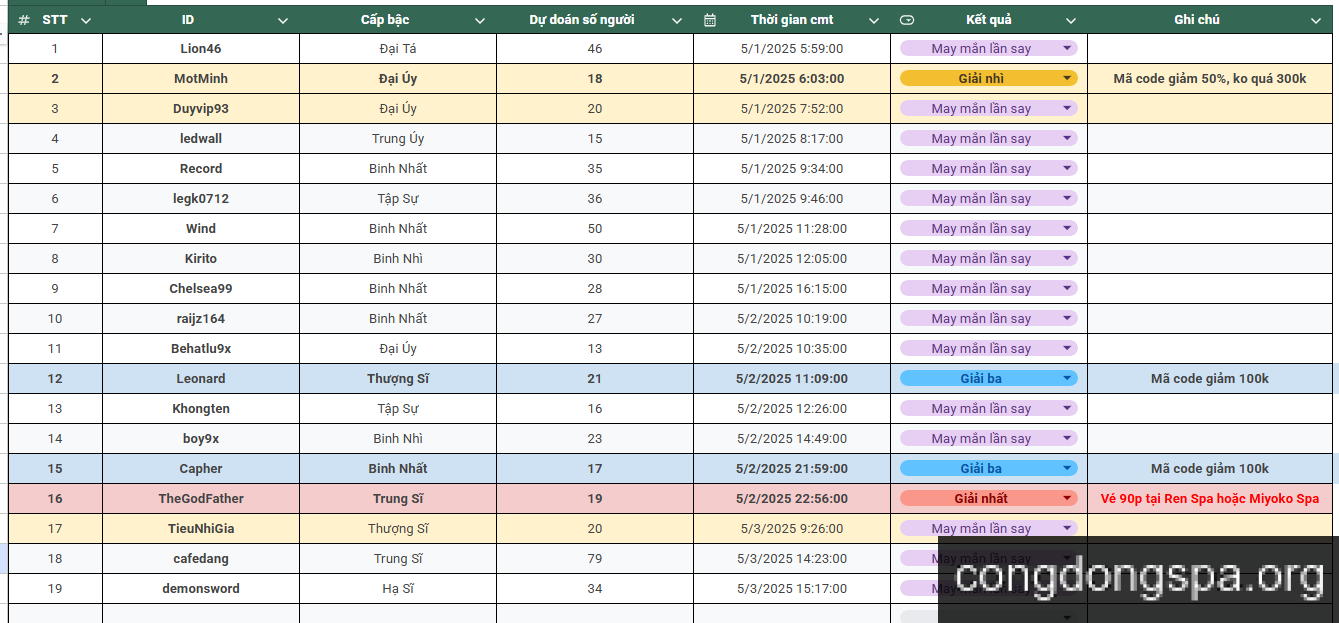
Task: Open the red Giải nhất result chip
Action: pos(988,498)
